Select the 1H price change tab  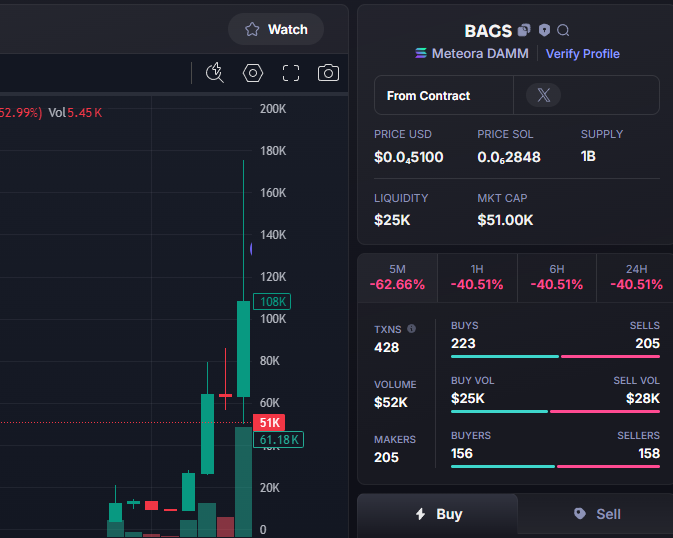pyautogui.click(x=477, y=278)
